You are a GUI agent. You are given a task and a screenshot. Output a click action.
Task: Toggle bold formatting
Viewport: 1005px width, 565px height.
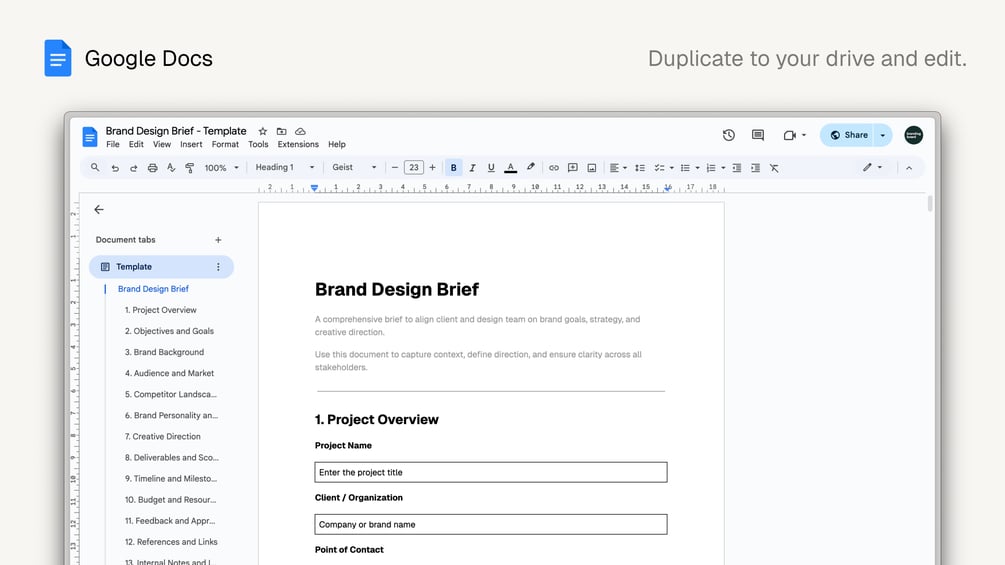[453, 167]
